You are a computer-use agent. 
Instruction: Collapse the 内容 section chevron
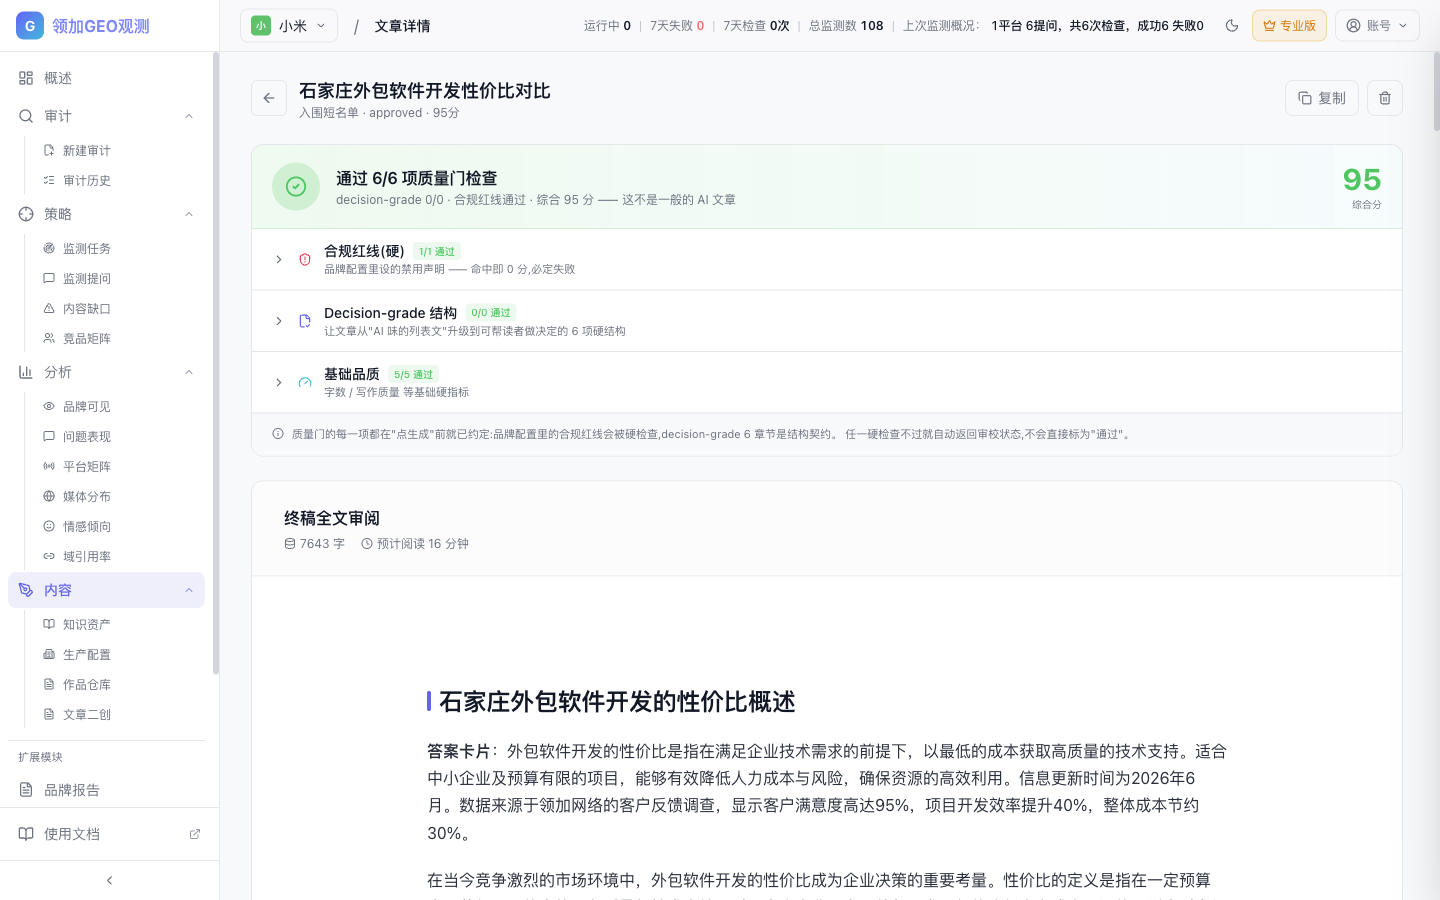[189, 590]
